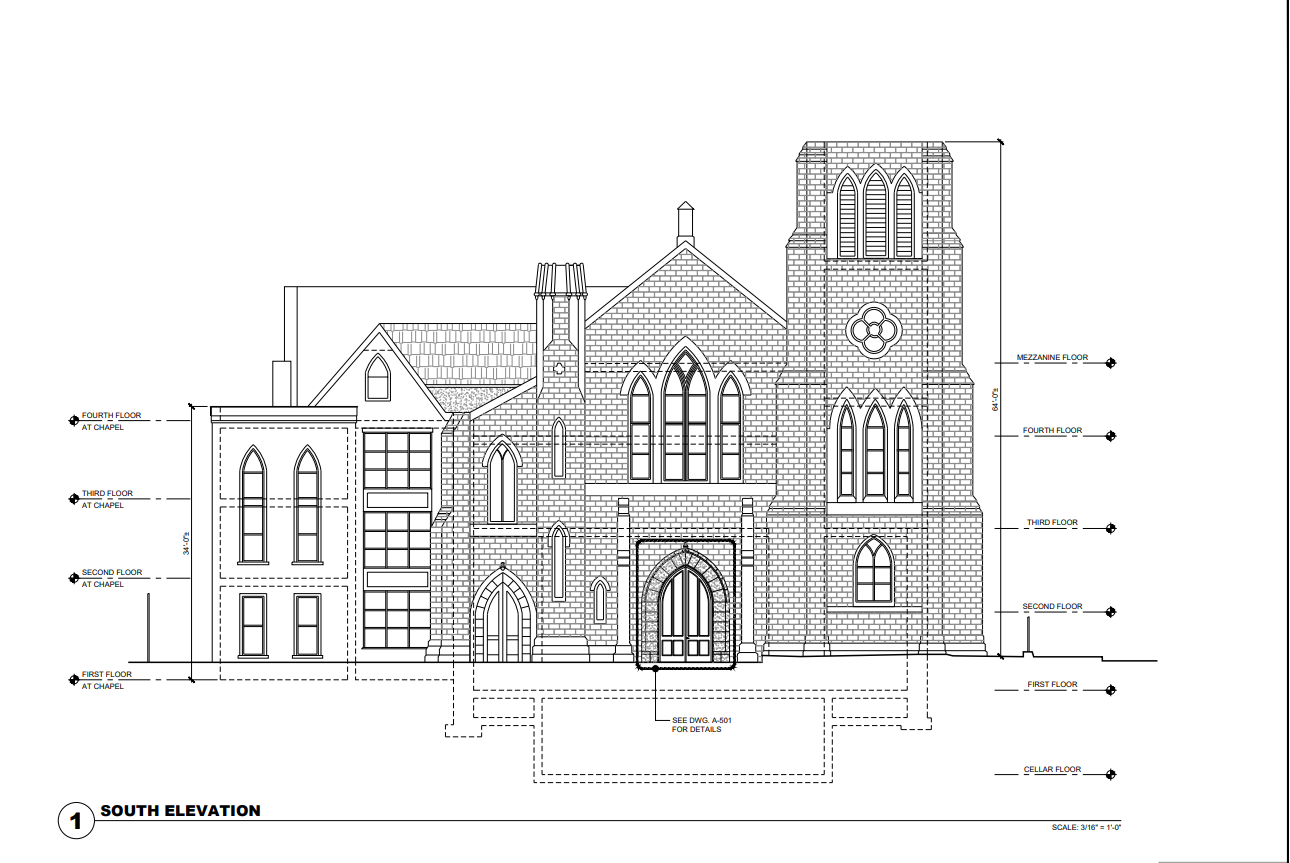Viewport: 1290px width, 863px height.
Task: Click the THIRD FLOOR AT CHAPEL label
Action: pos(106,499)
